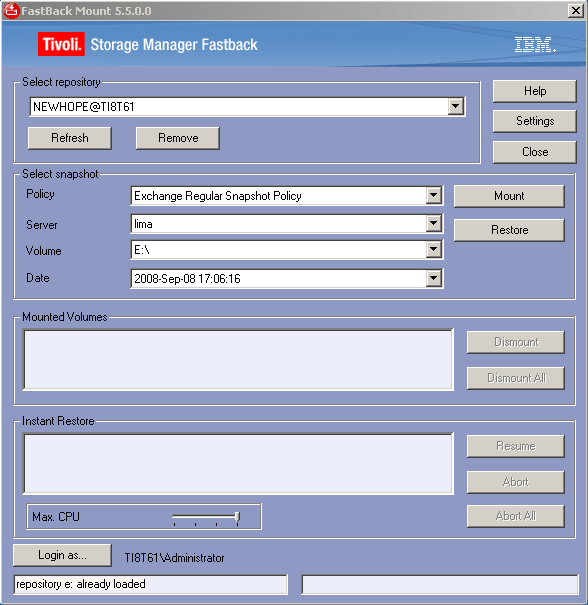Expand the repository dropdown arrow

456,106
